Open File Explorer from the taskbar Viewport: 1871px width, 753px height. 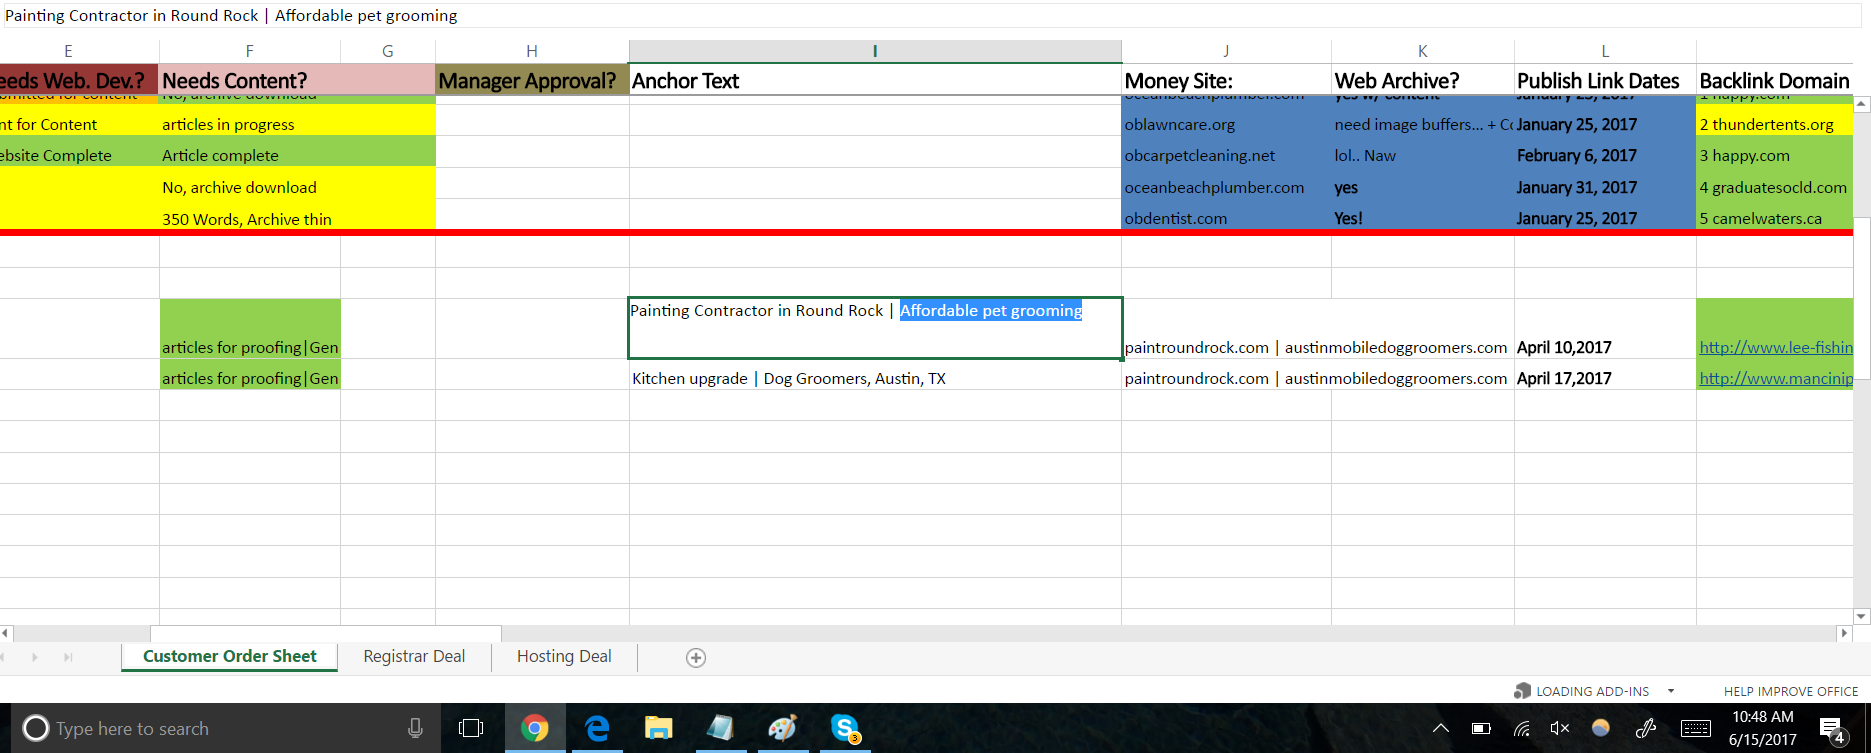(x=658, y=728)
